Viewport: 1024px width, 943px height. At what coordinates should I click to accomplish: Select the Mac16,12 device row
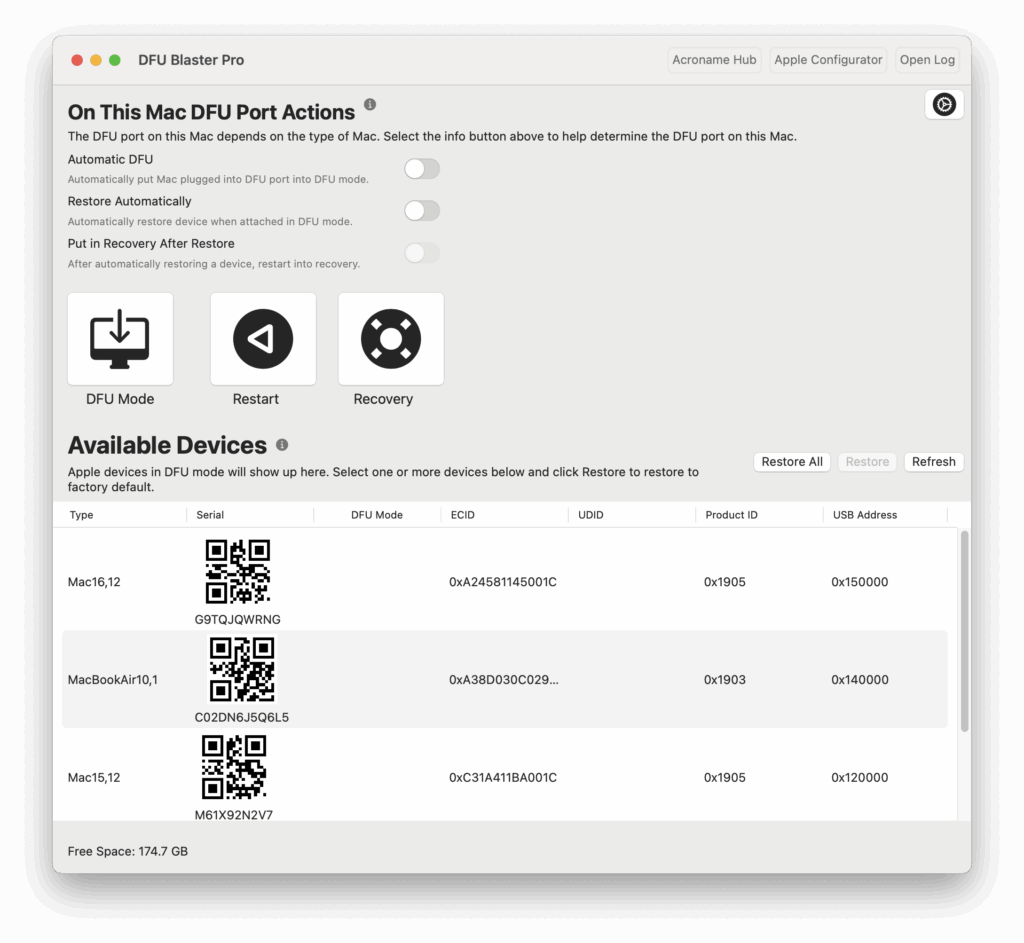point(505,581)
